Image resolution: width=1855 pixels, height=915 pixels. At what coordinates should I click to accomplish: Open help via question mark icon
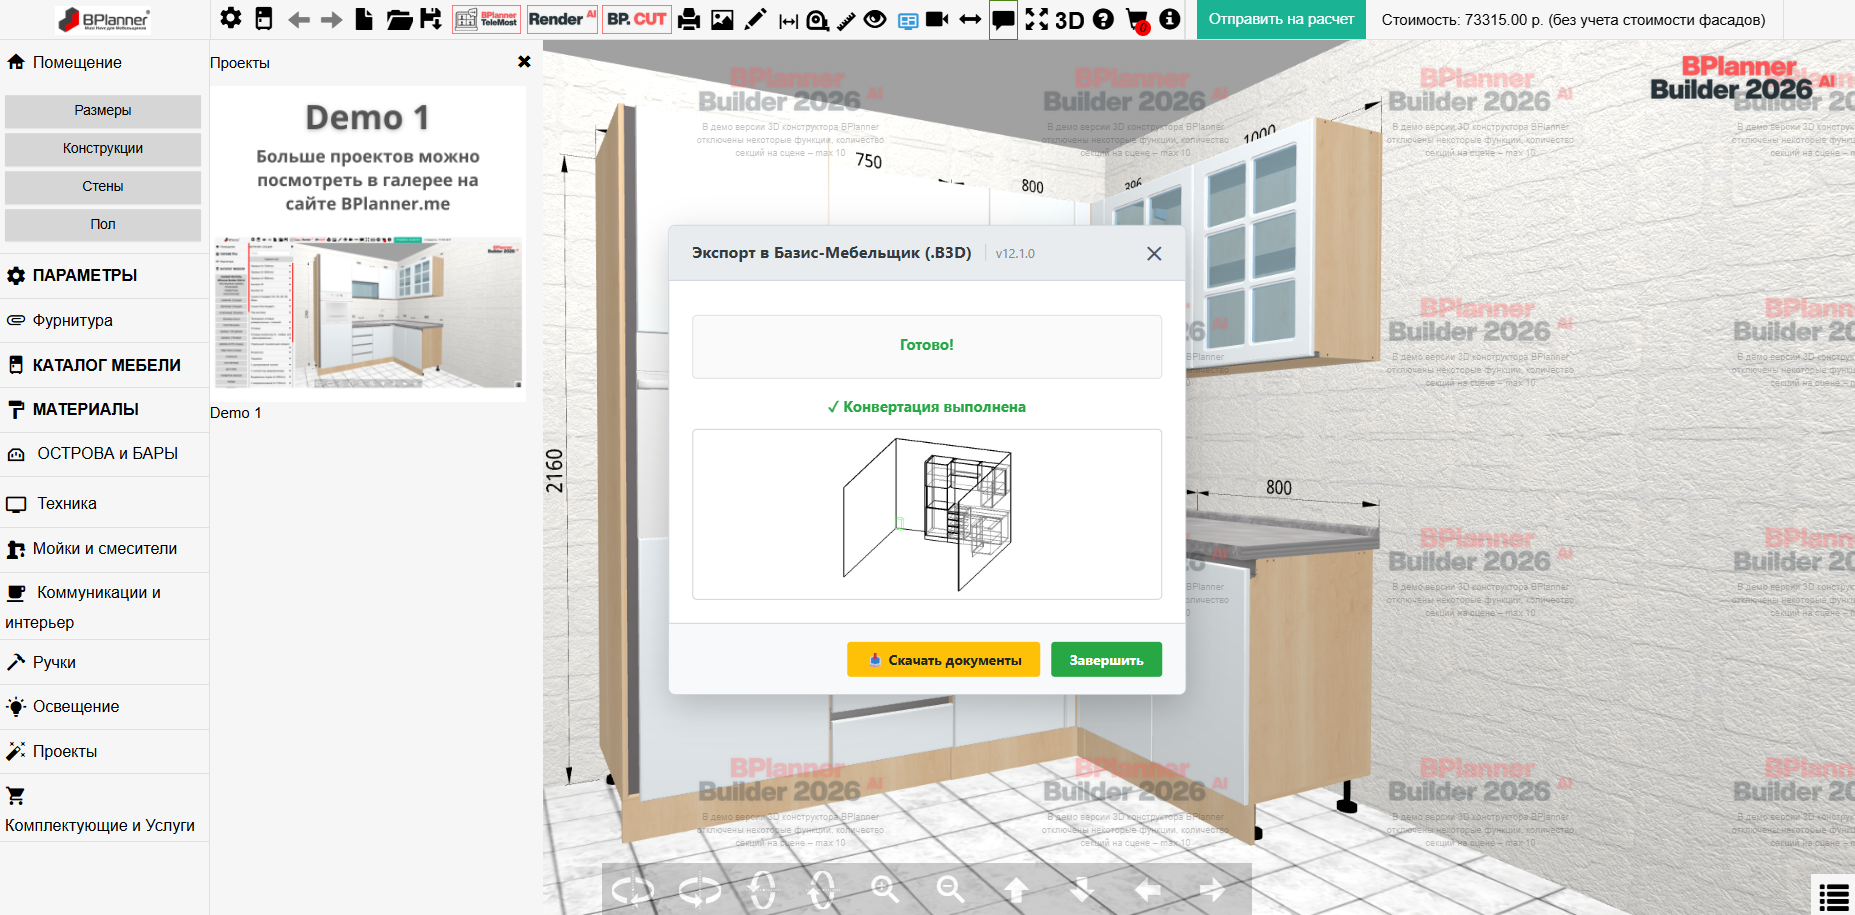1103,19
